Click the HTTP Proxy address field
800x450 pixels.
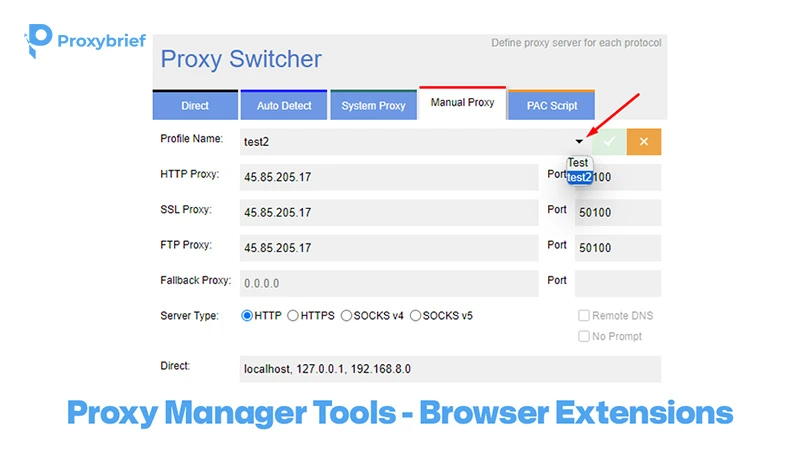[x=389, y=177]
